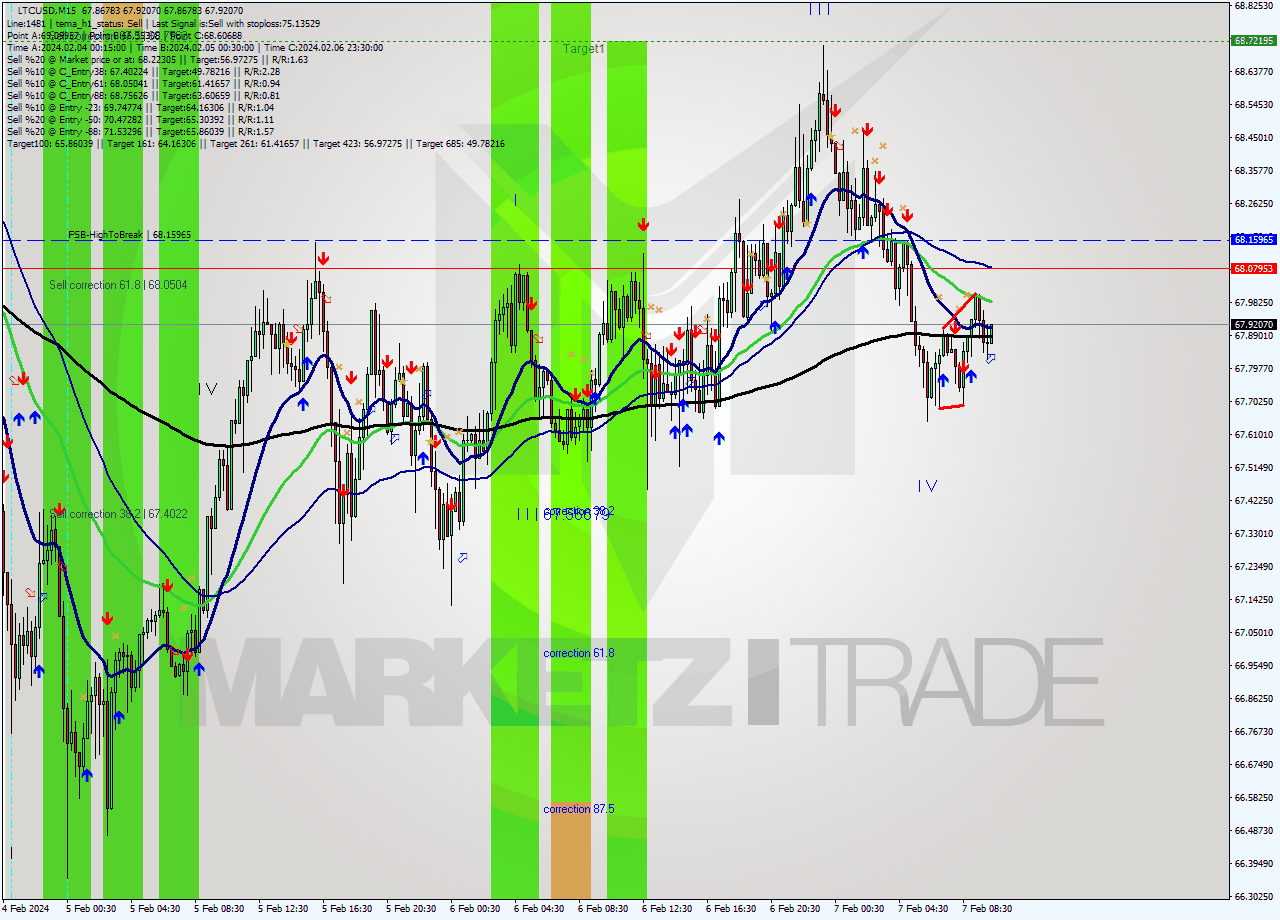The width and height of the screenshot is (1280, 920).
Task: Click the blue 68.15965 price tag on axis
Action: [x=1253, y=240]
